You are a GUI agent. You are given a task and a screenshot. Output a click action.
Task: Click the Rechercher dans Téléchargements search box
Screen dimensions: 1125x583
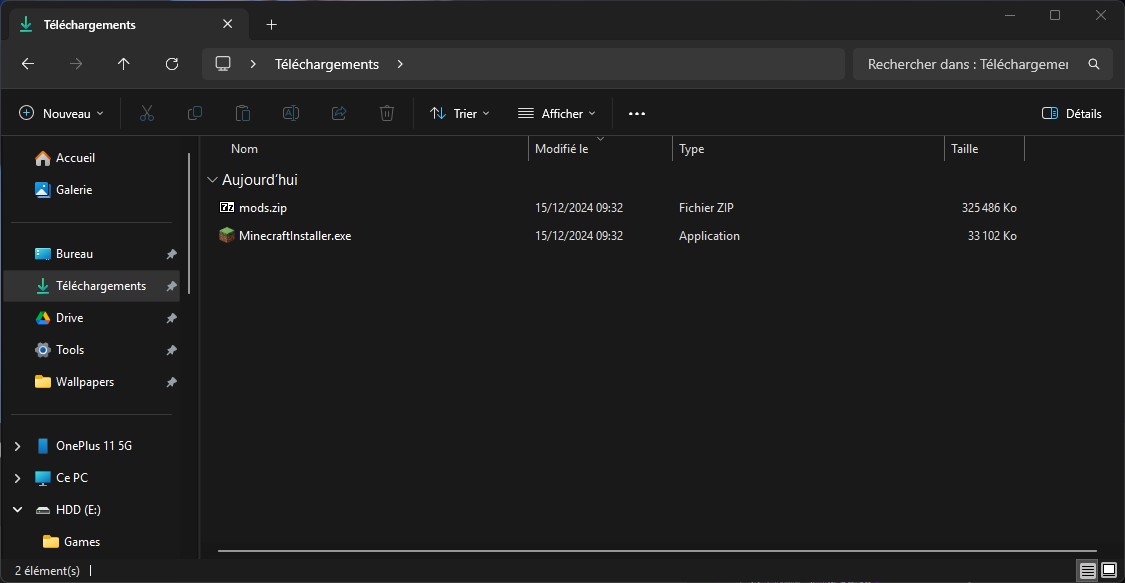[967, 64]
